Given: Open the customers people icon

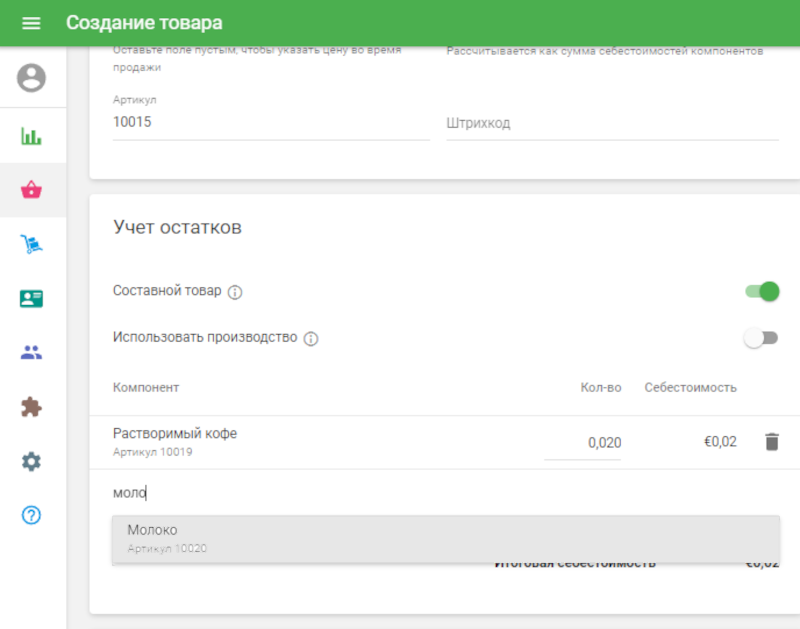Looking at the screenshot, I should coord(30,351).
